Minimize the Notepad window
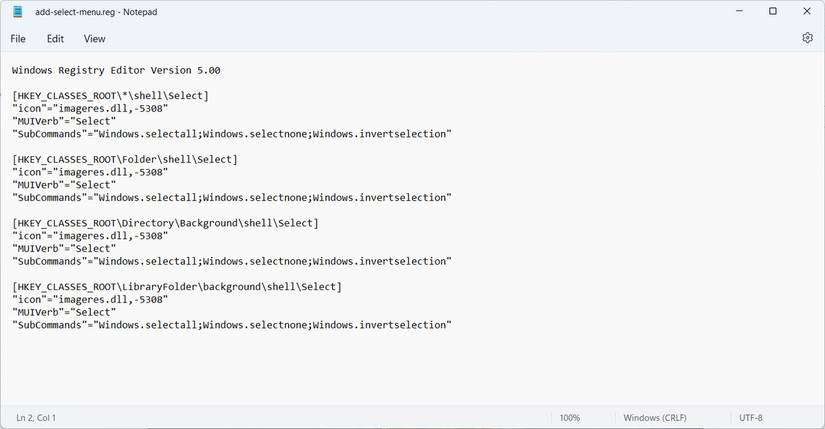Screen dimensions: 825x429 coord(738,12)
